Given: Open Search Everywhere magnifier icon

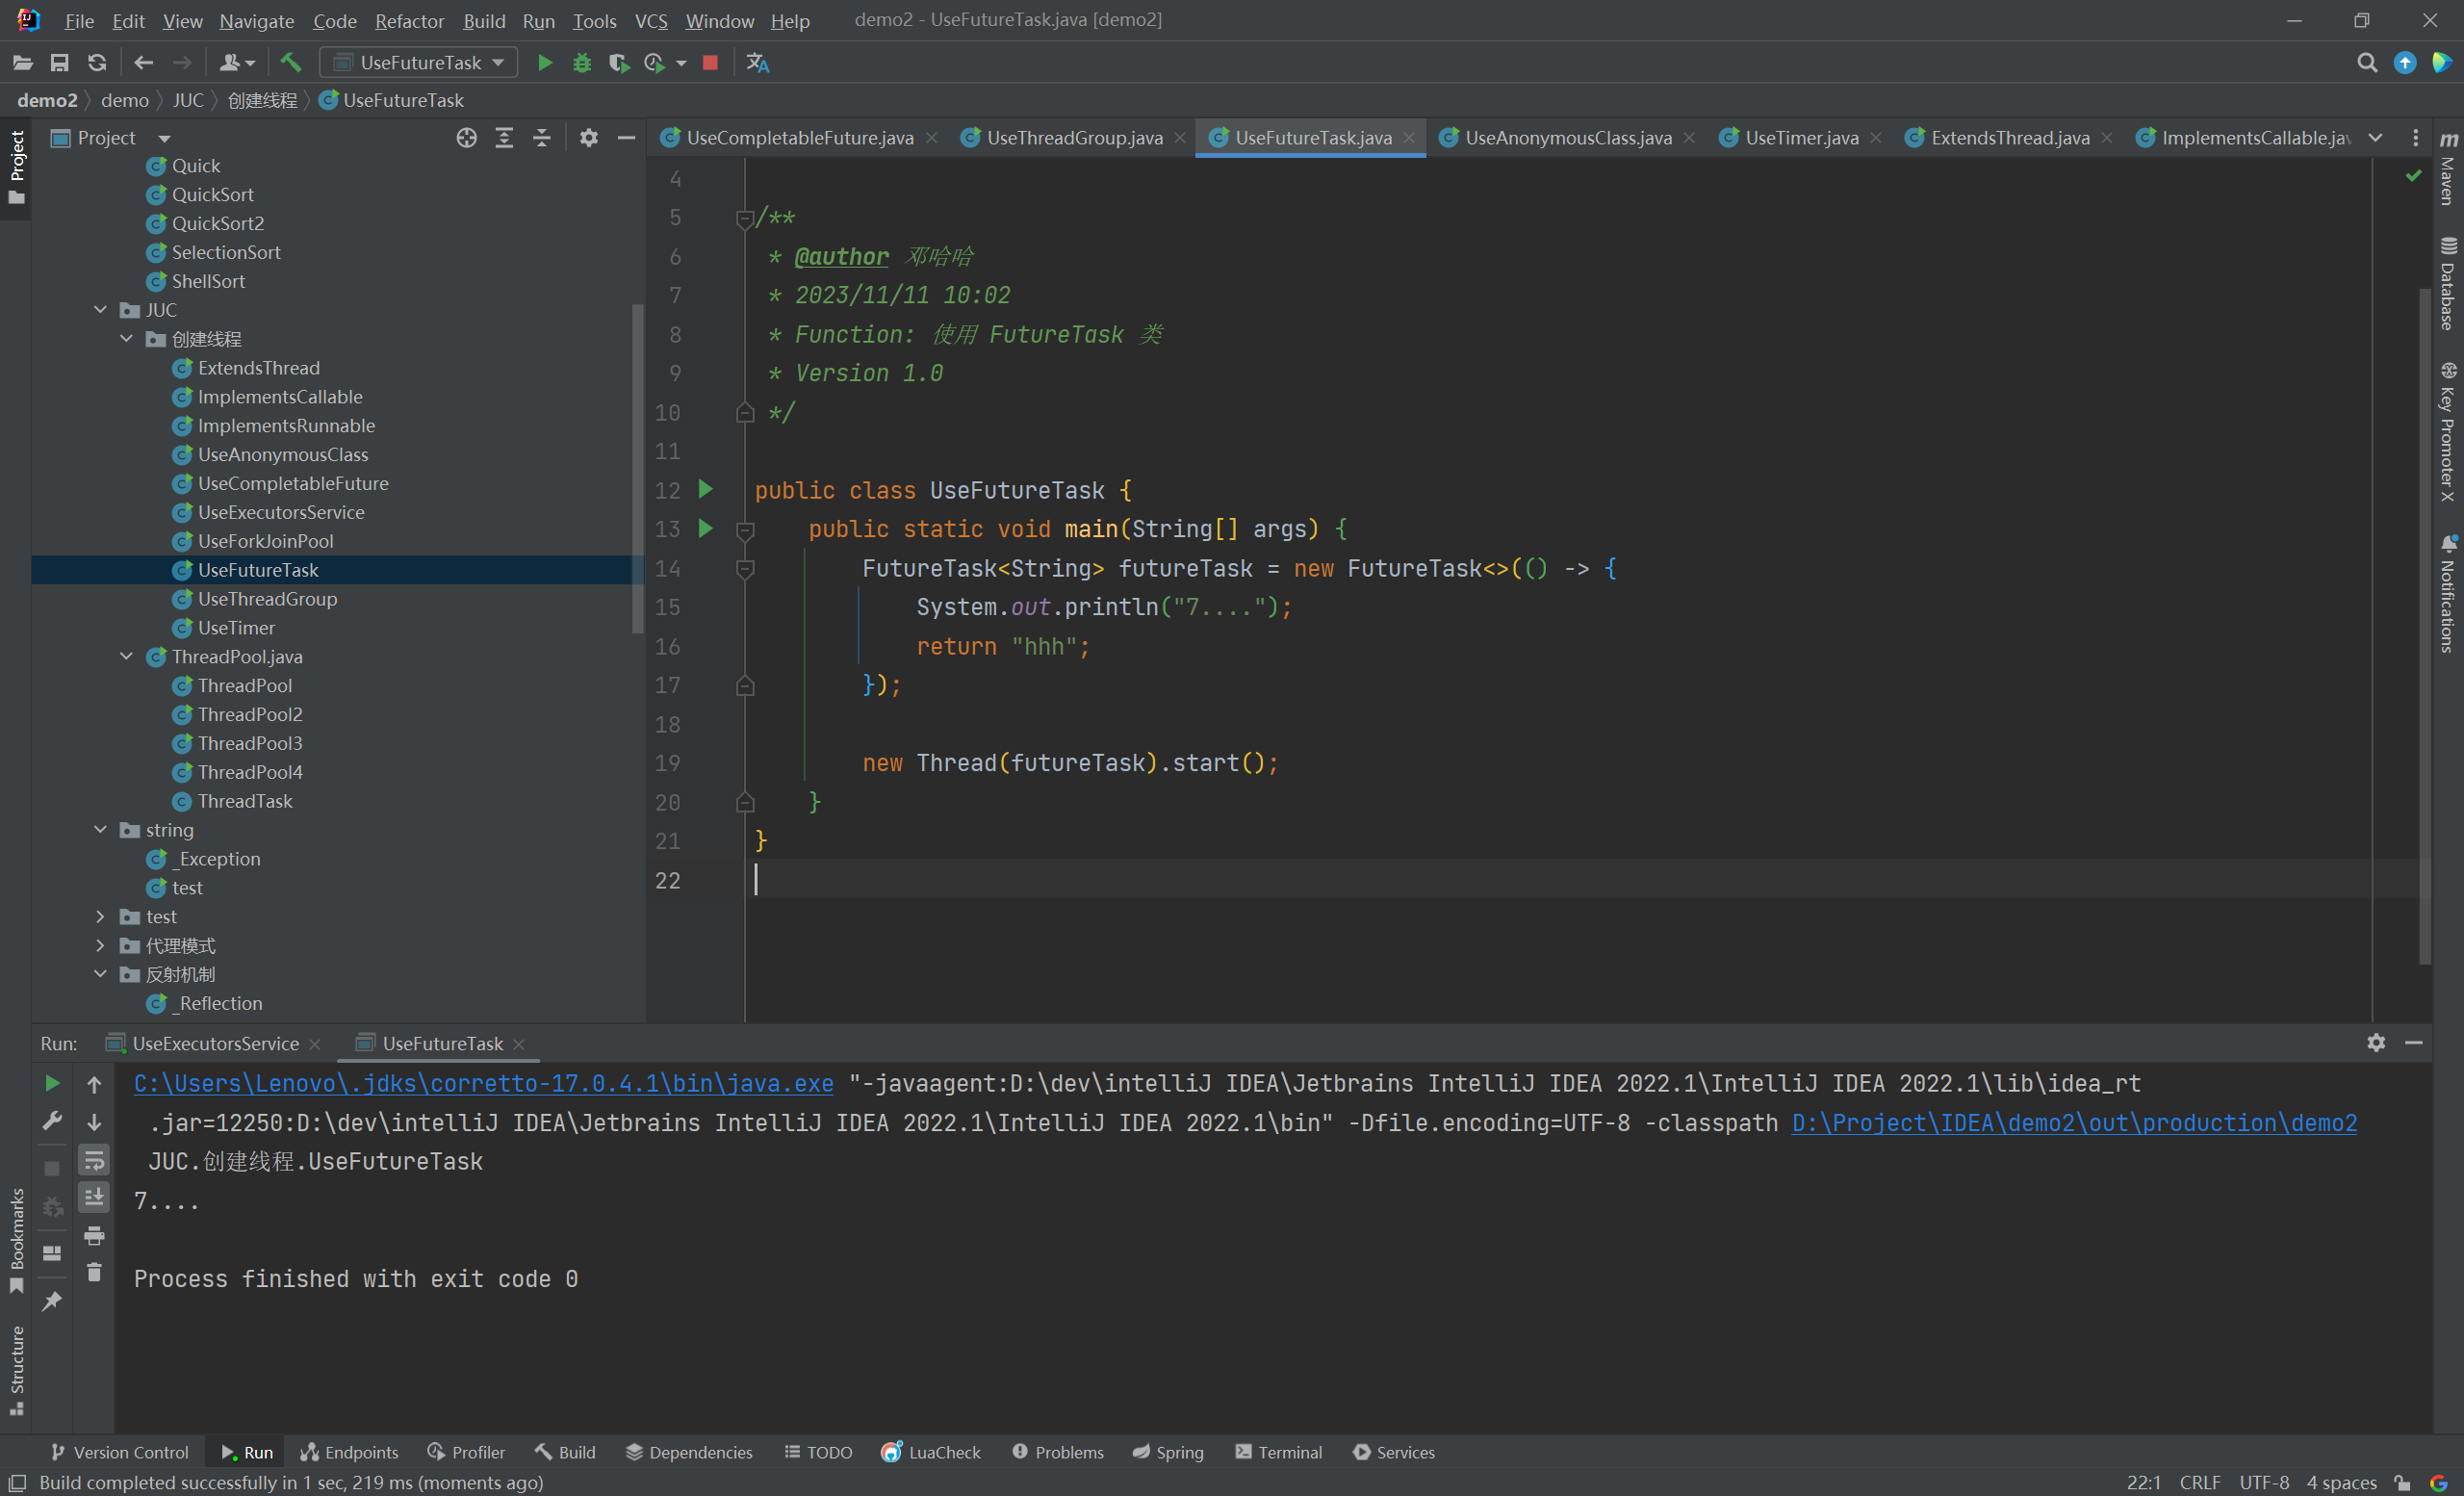Looking at the screenshot, I should click(2366, 63).
